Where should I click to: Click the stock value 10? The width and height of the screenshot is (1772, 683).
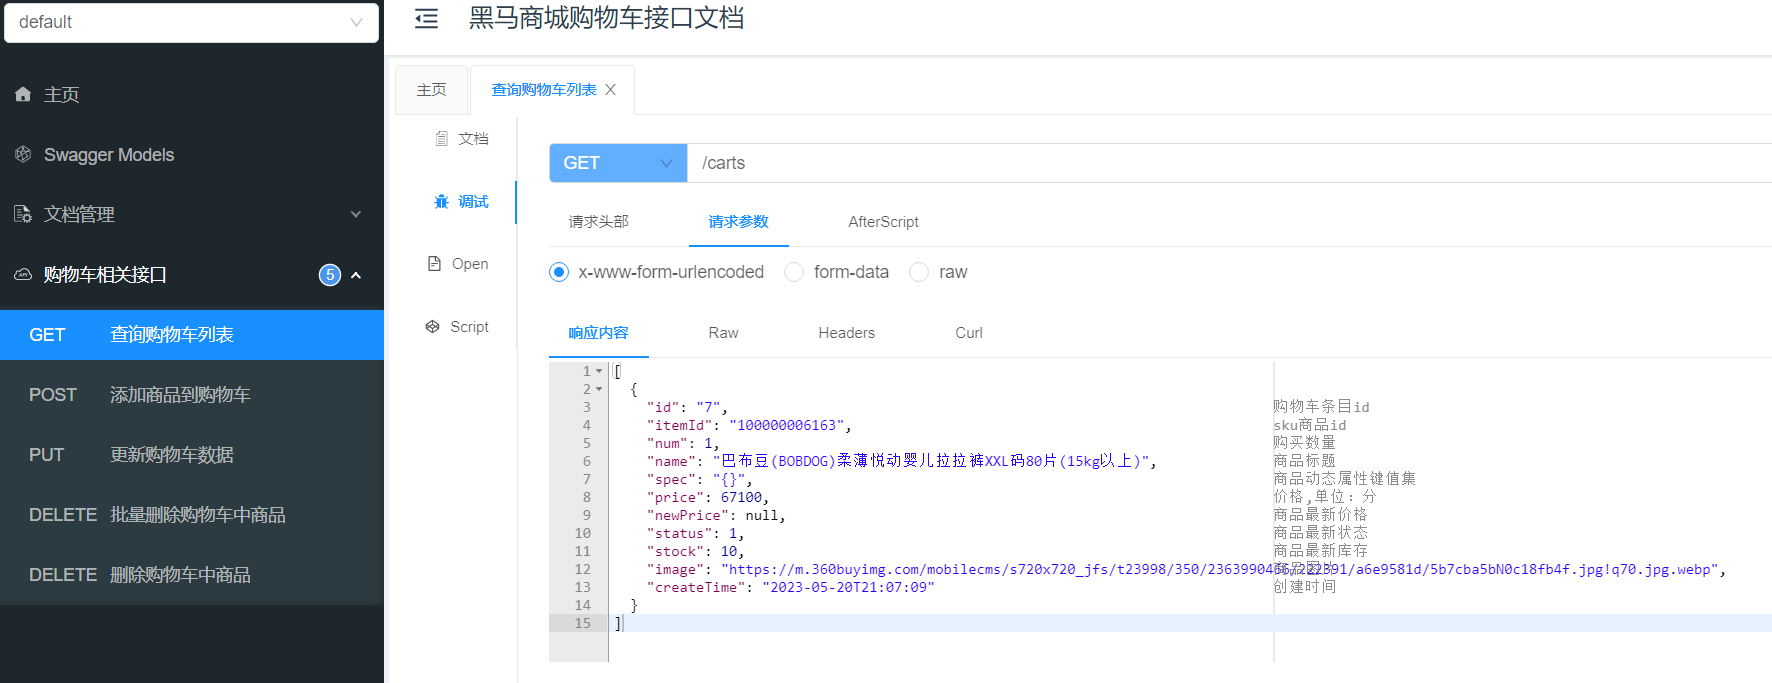tap(729, 551)
